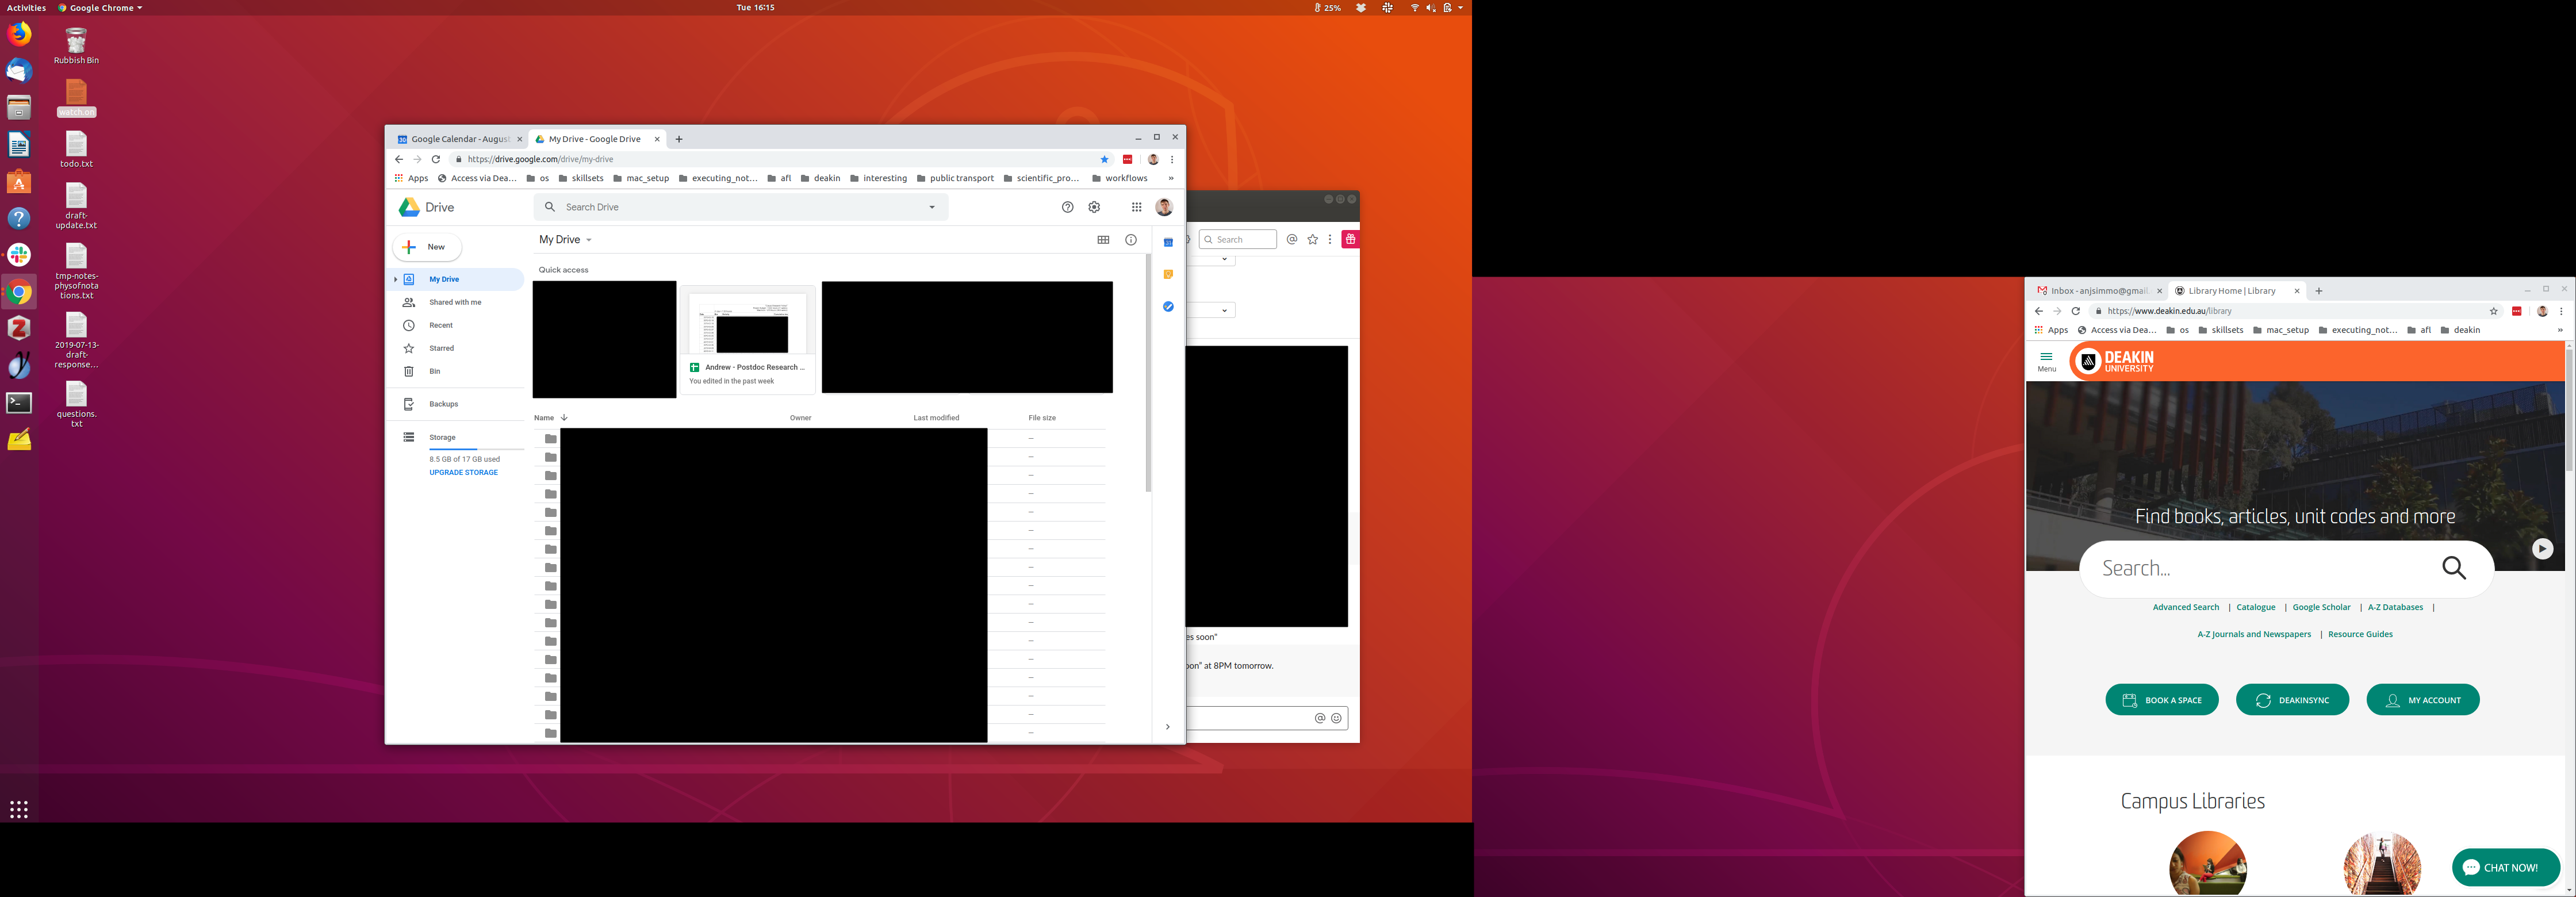Click the view details info icon
This screenshot has width=2576, height=897.
1131,240
